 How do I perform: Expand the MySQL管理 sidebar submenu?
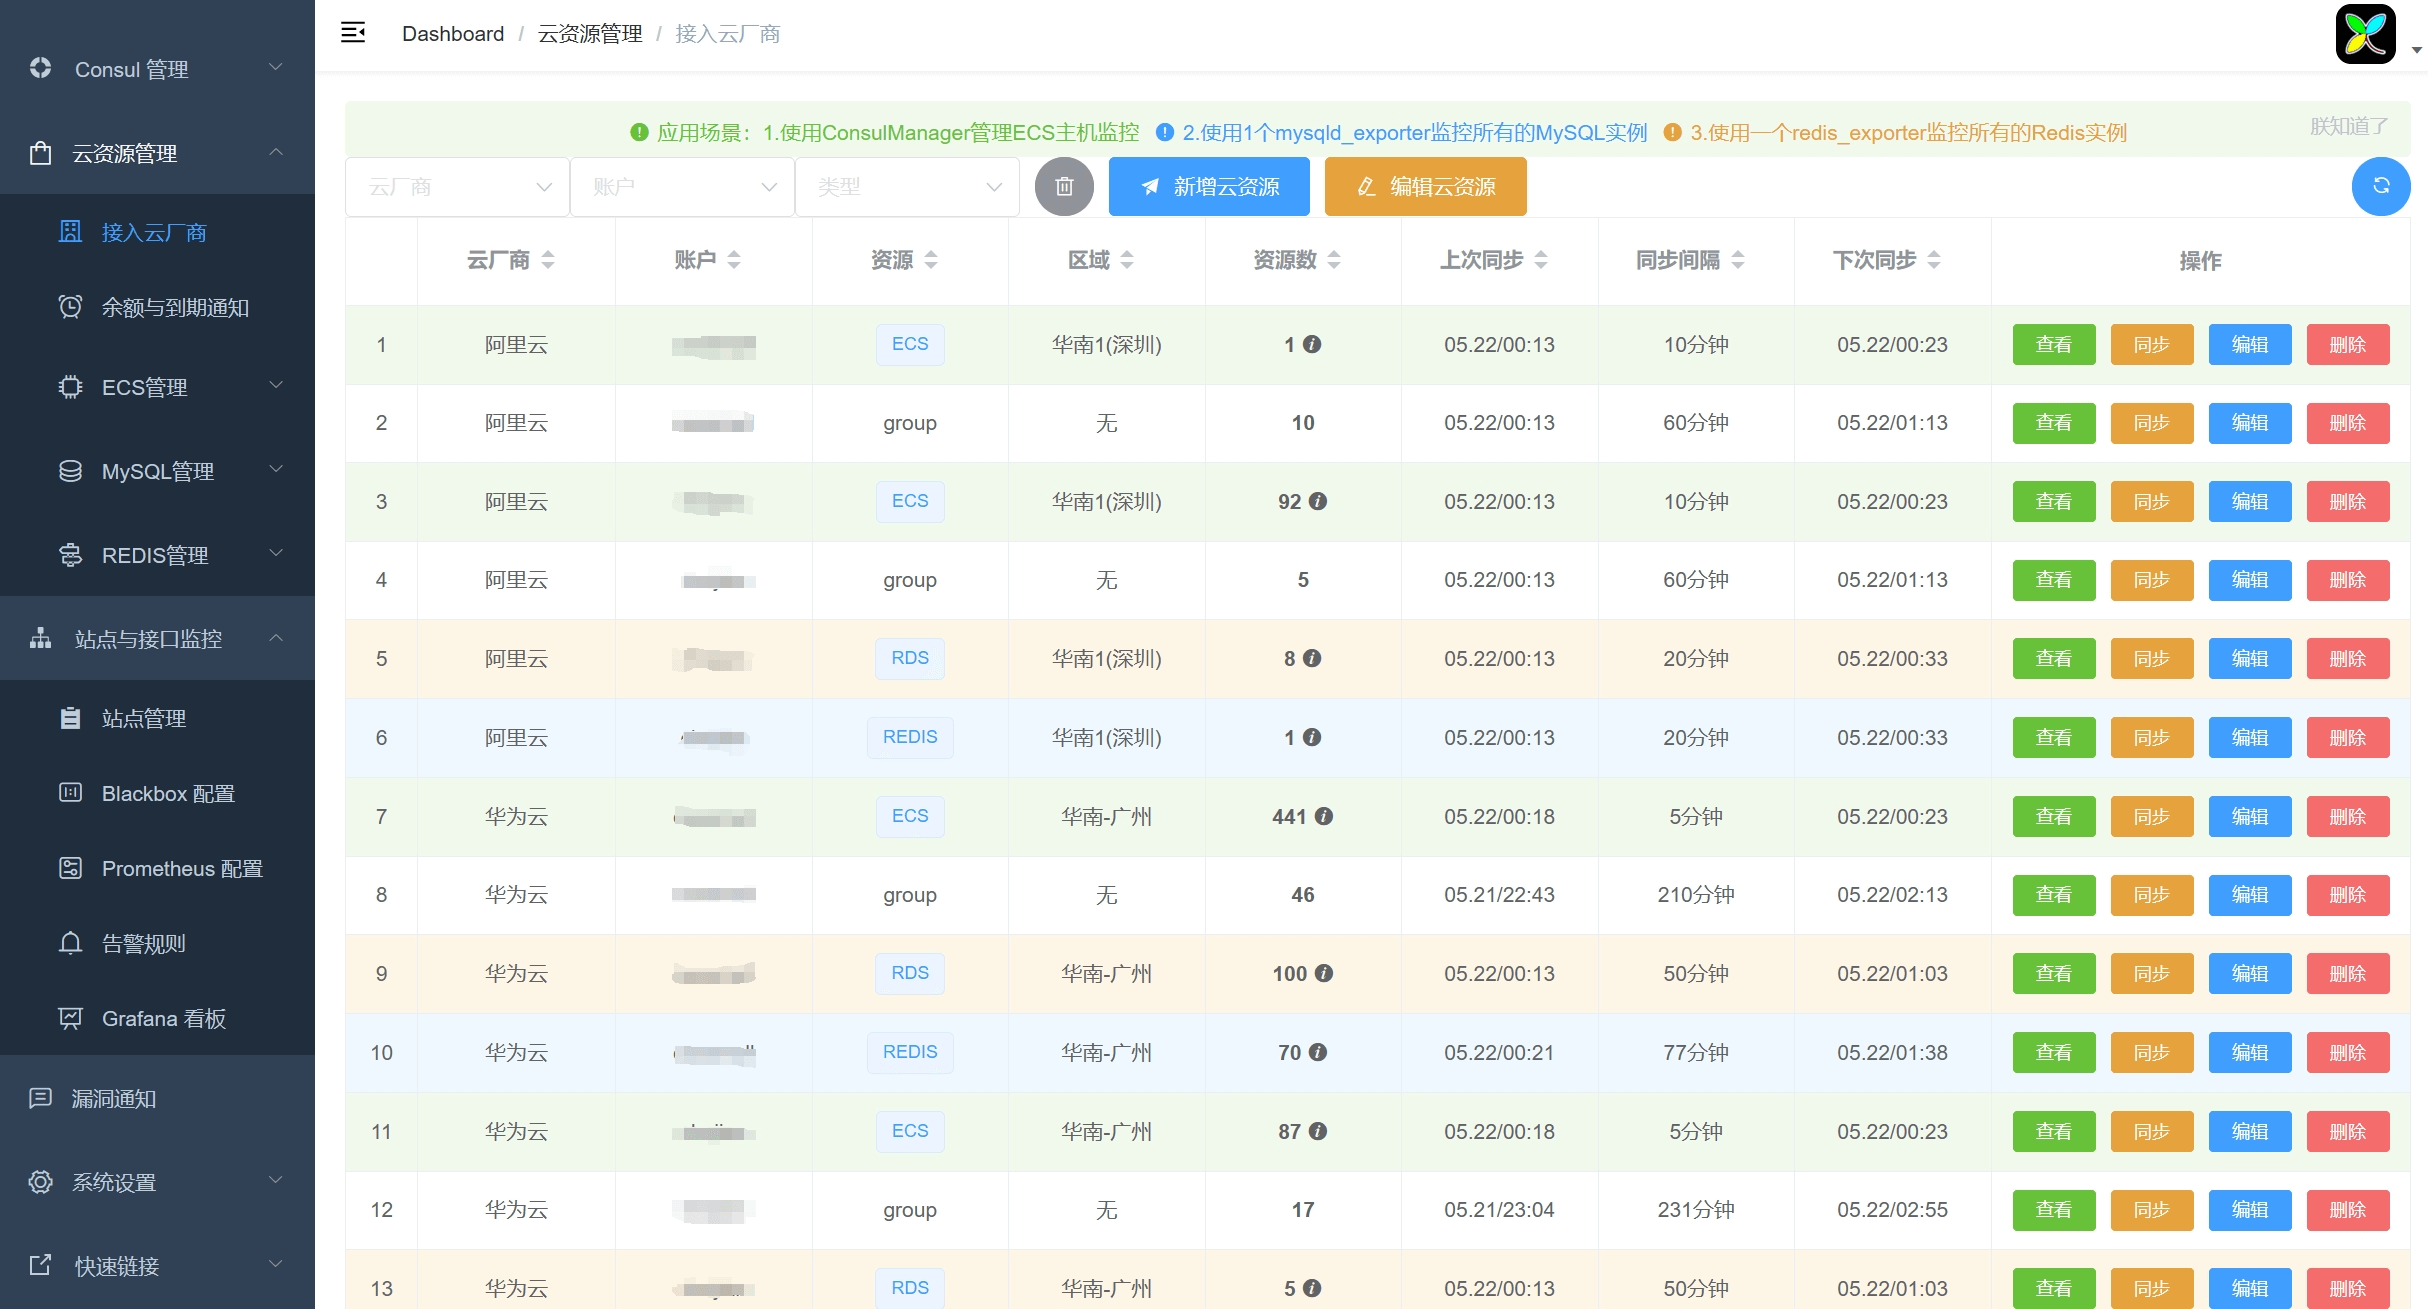point(157,471)
